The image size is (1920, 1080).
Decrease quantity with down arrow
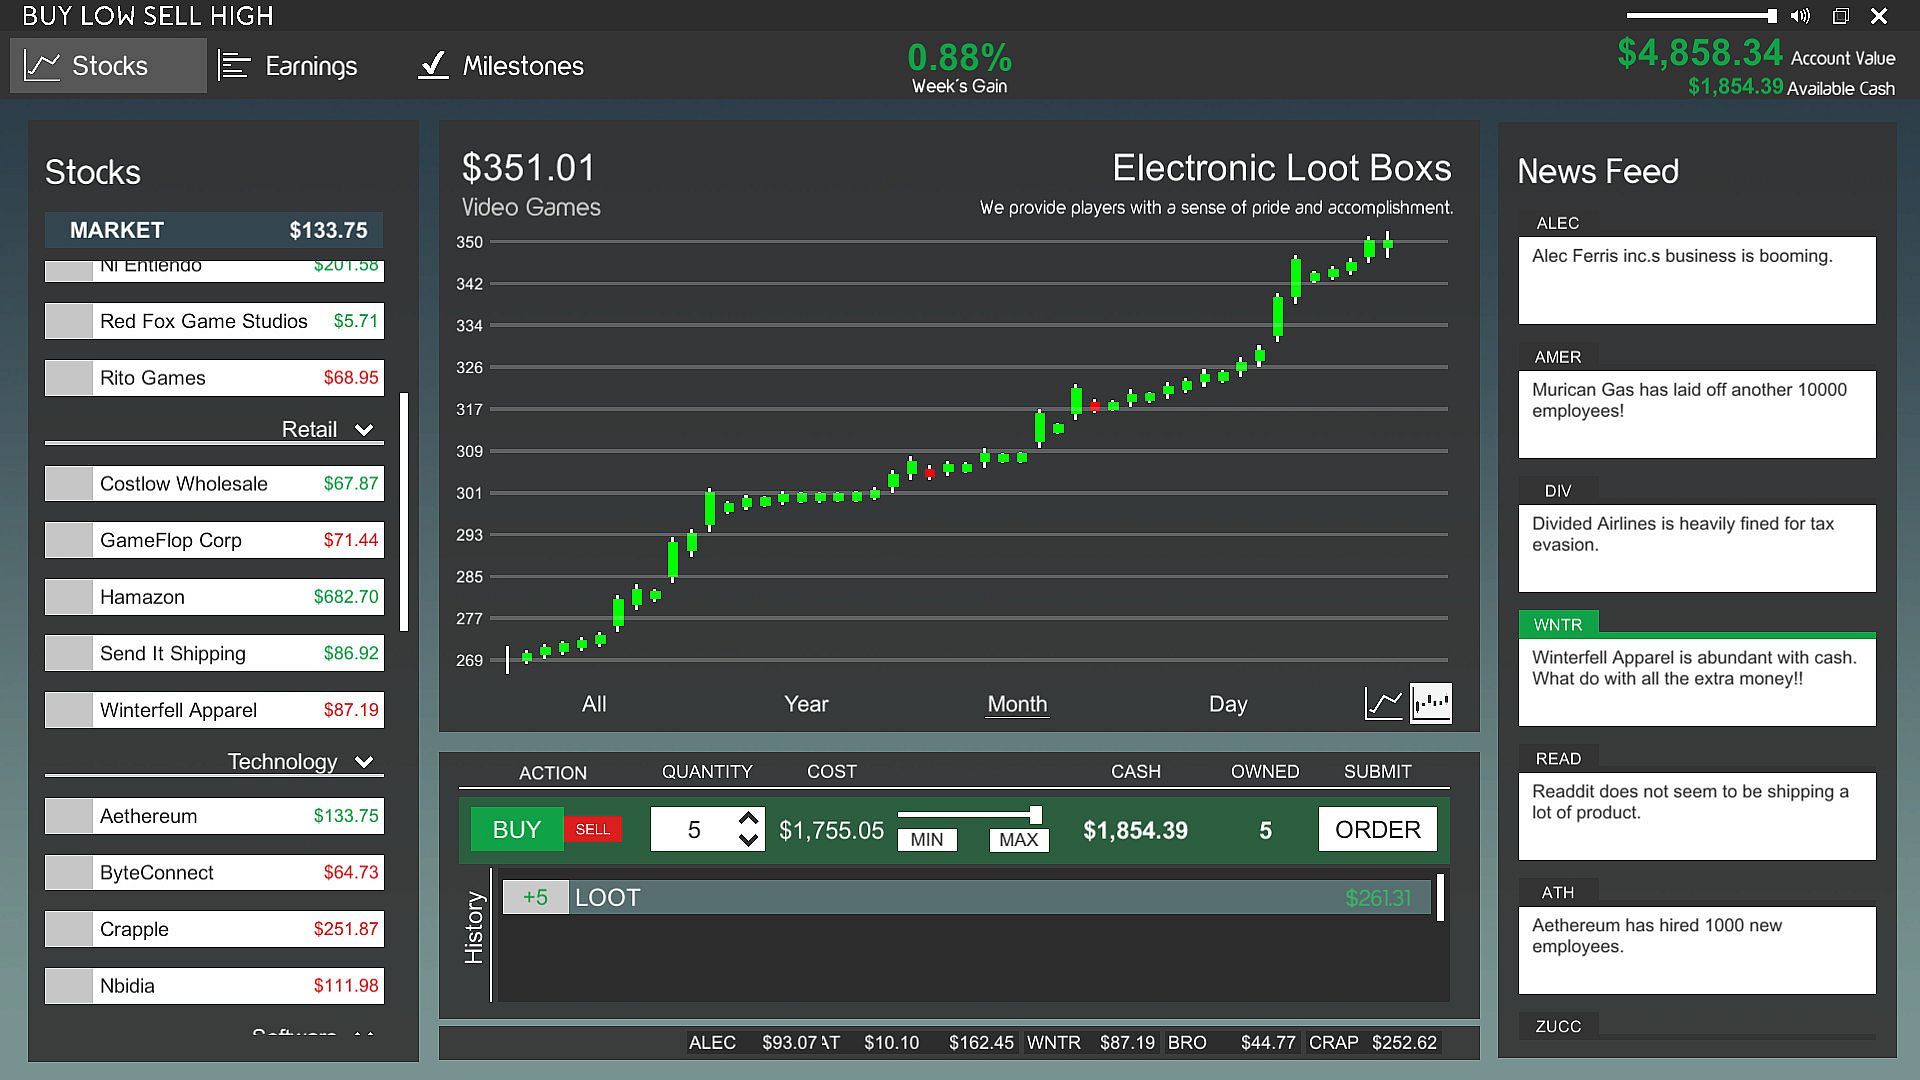click(x=748, y=841)
